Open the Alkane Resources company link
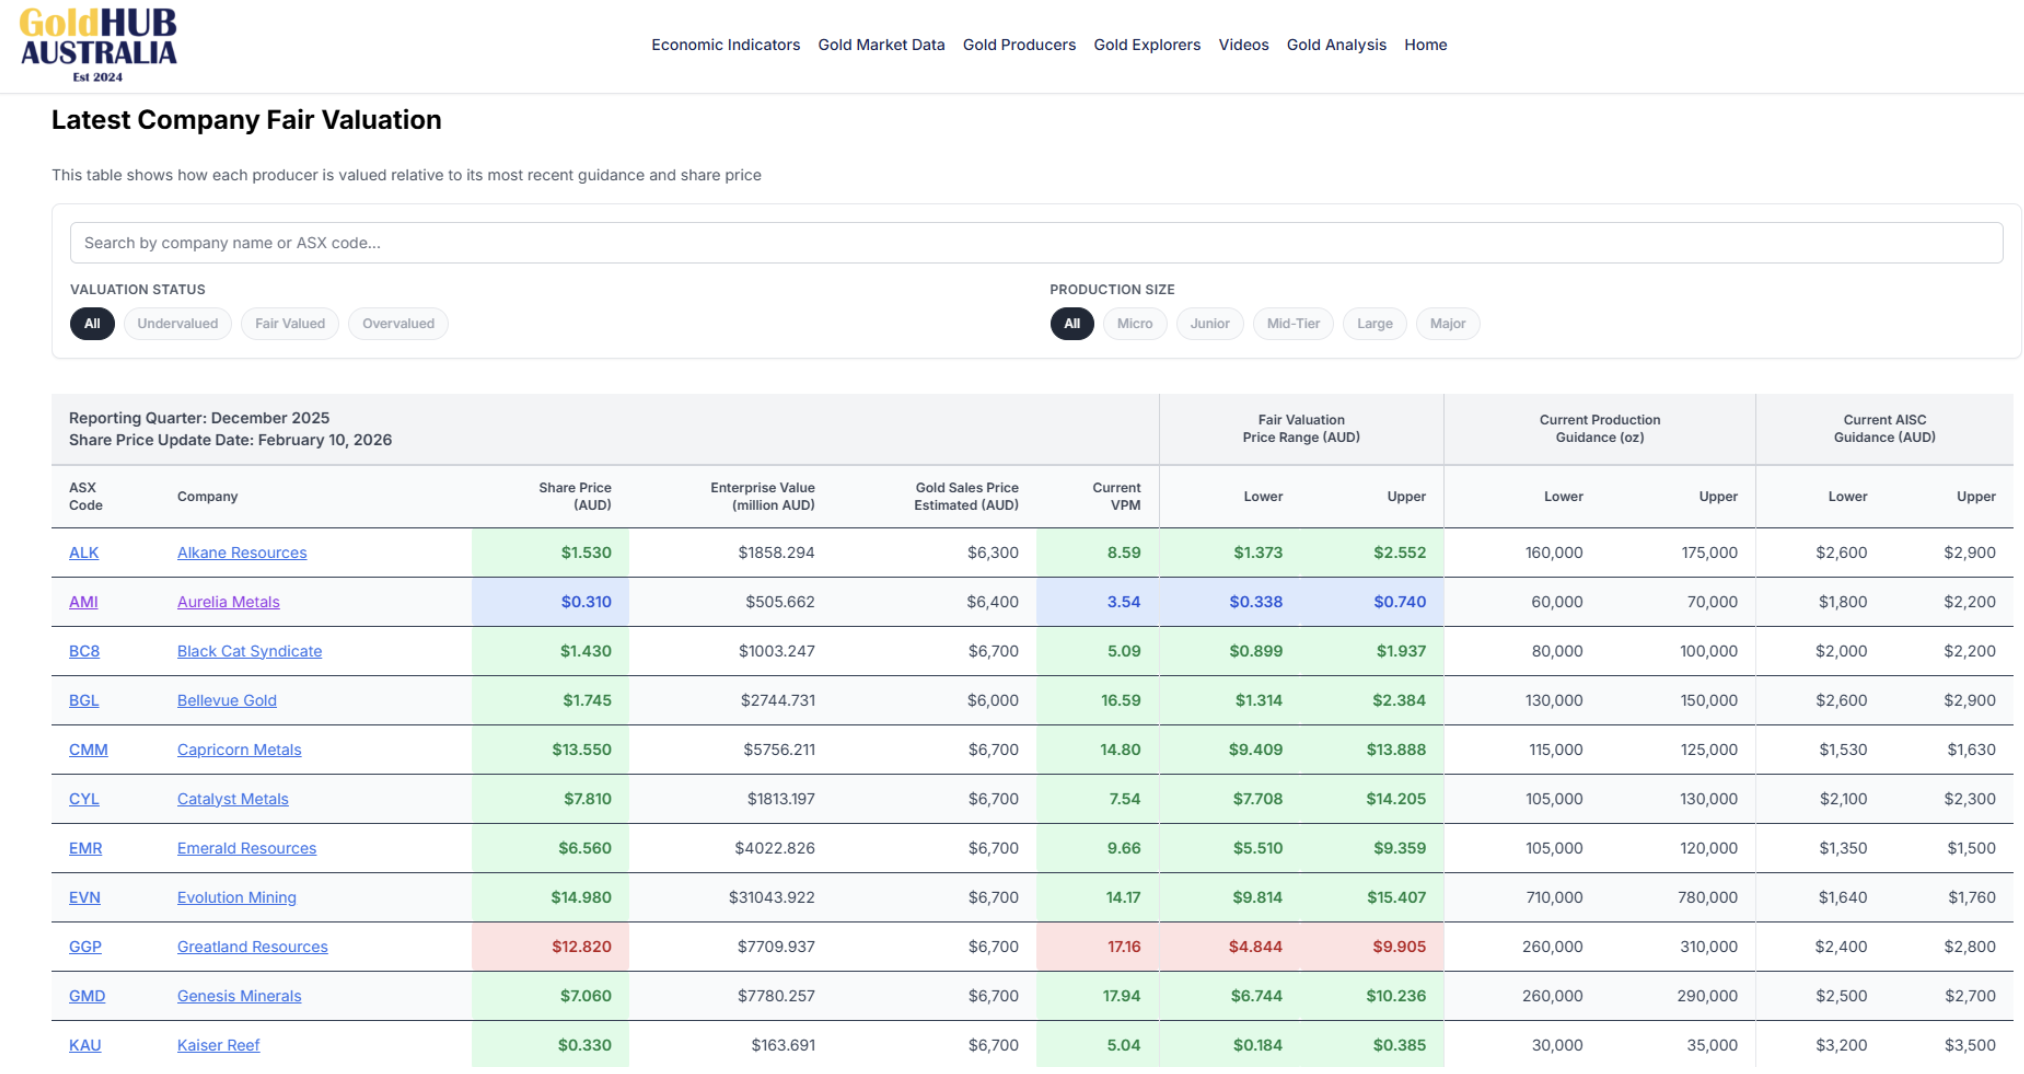This screenshot has width=2024, height=1074. [242, 553]
